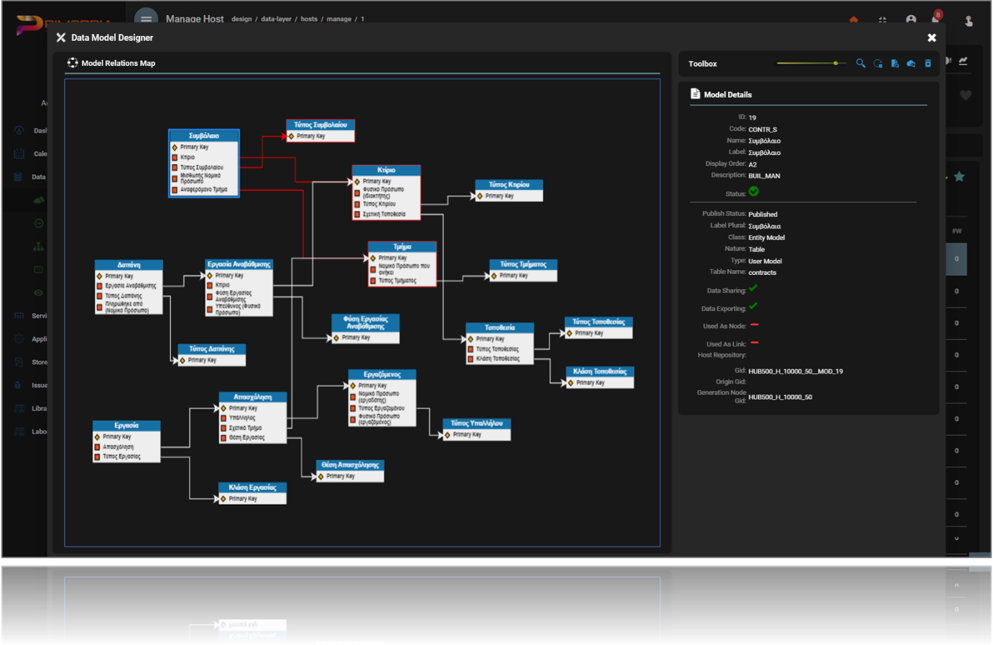Click the green Status check indicator

754,192
